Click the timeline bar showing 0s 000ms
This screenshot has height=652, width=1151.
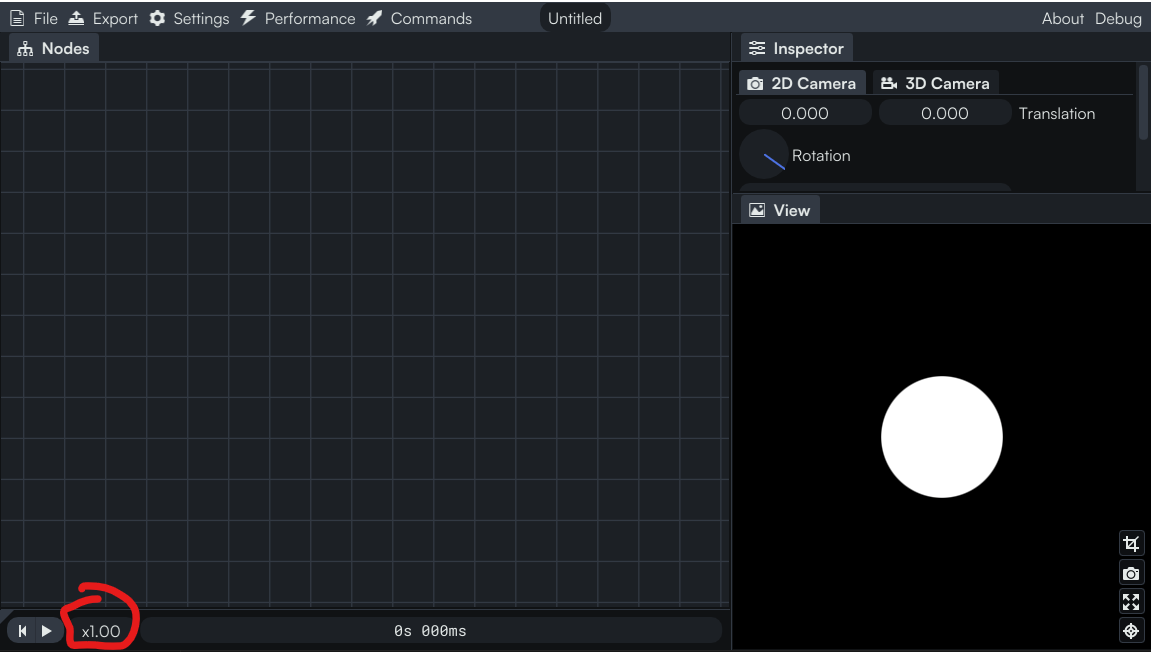(x=430, y=631)
